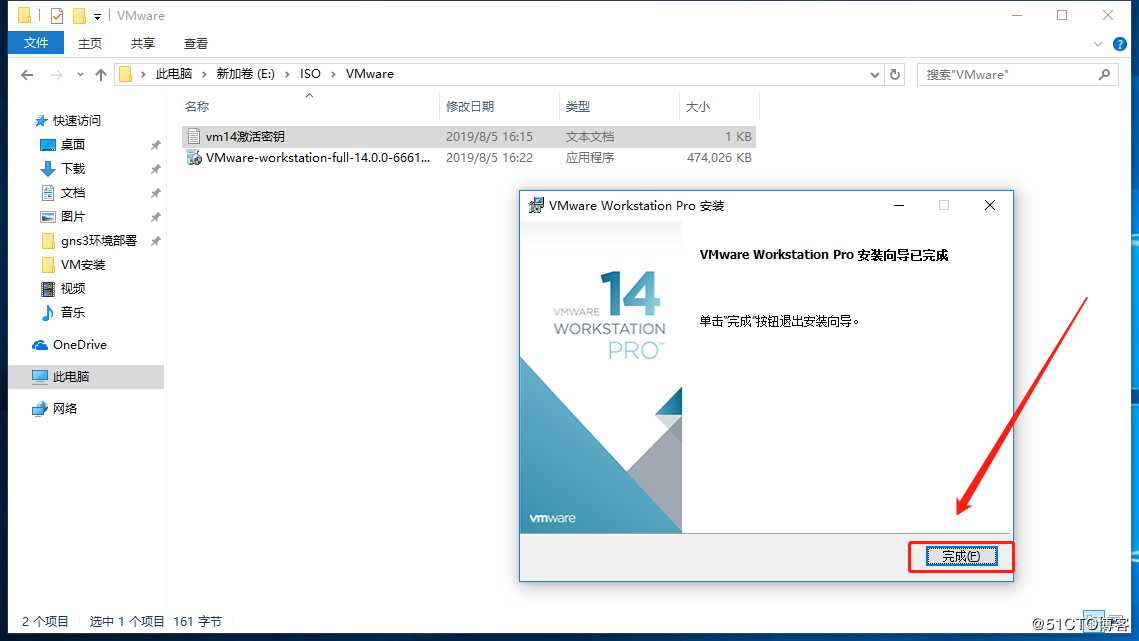Viewport: 1139px width, 641px height.
Task: Open Explorer help question mark icon
Action: pyautogui.click(x=1120, y=44)
